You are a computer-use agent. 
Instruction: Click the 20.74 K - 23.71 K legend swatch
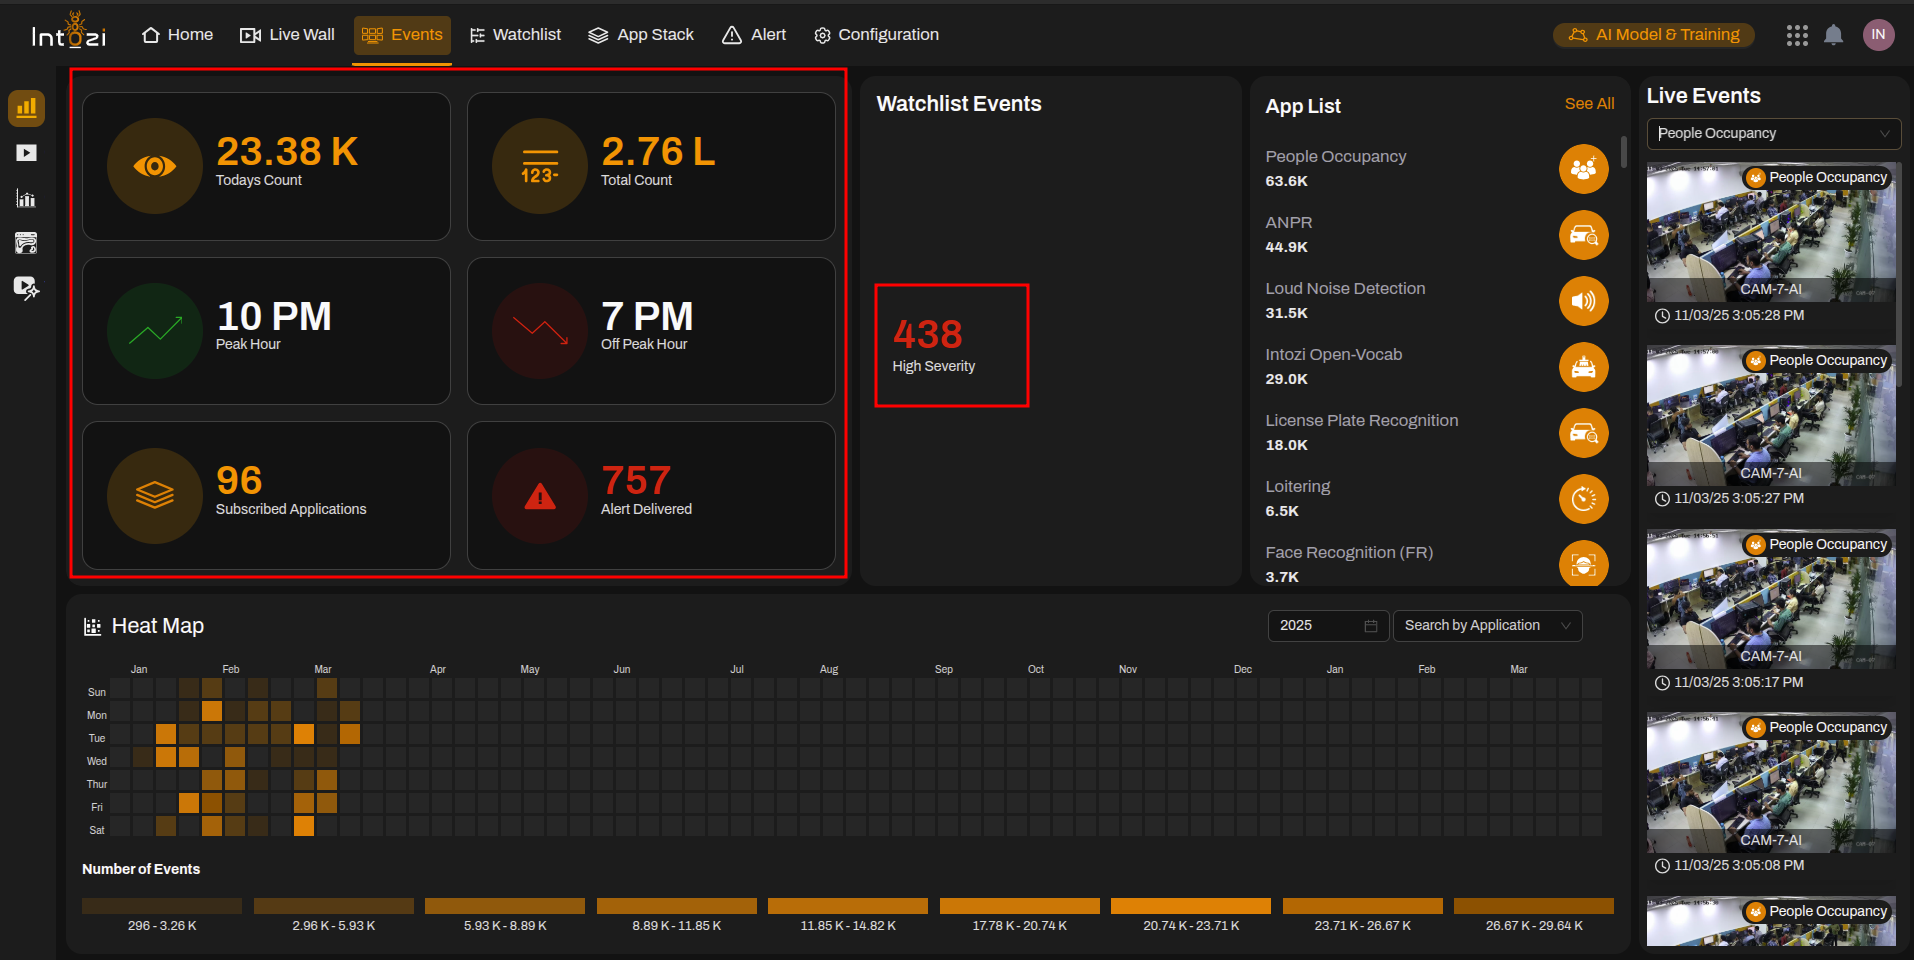(1190, 906)
